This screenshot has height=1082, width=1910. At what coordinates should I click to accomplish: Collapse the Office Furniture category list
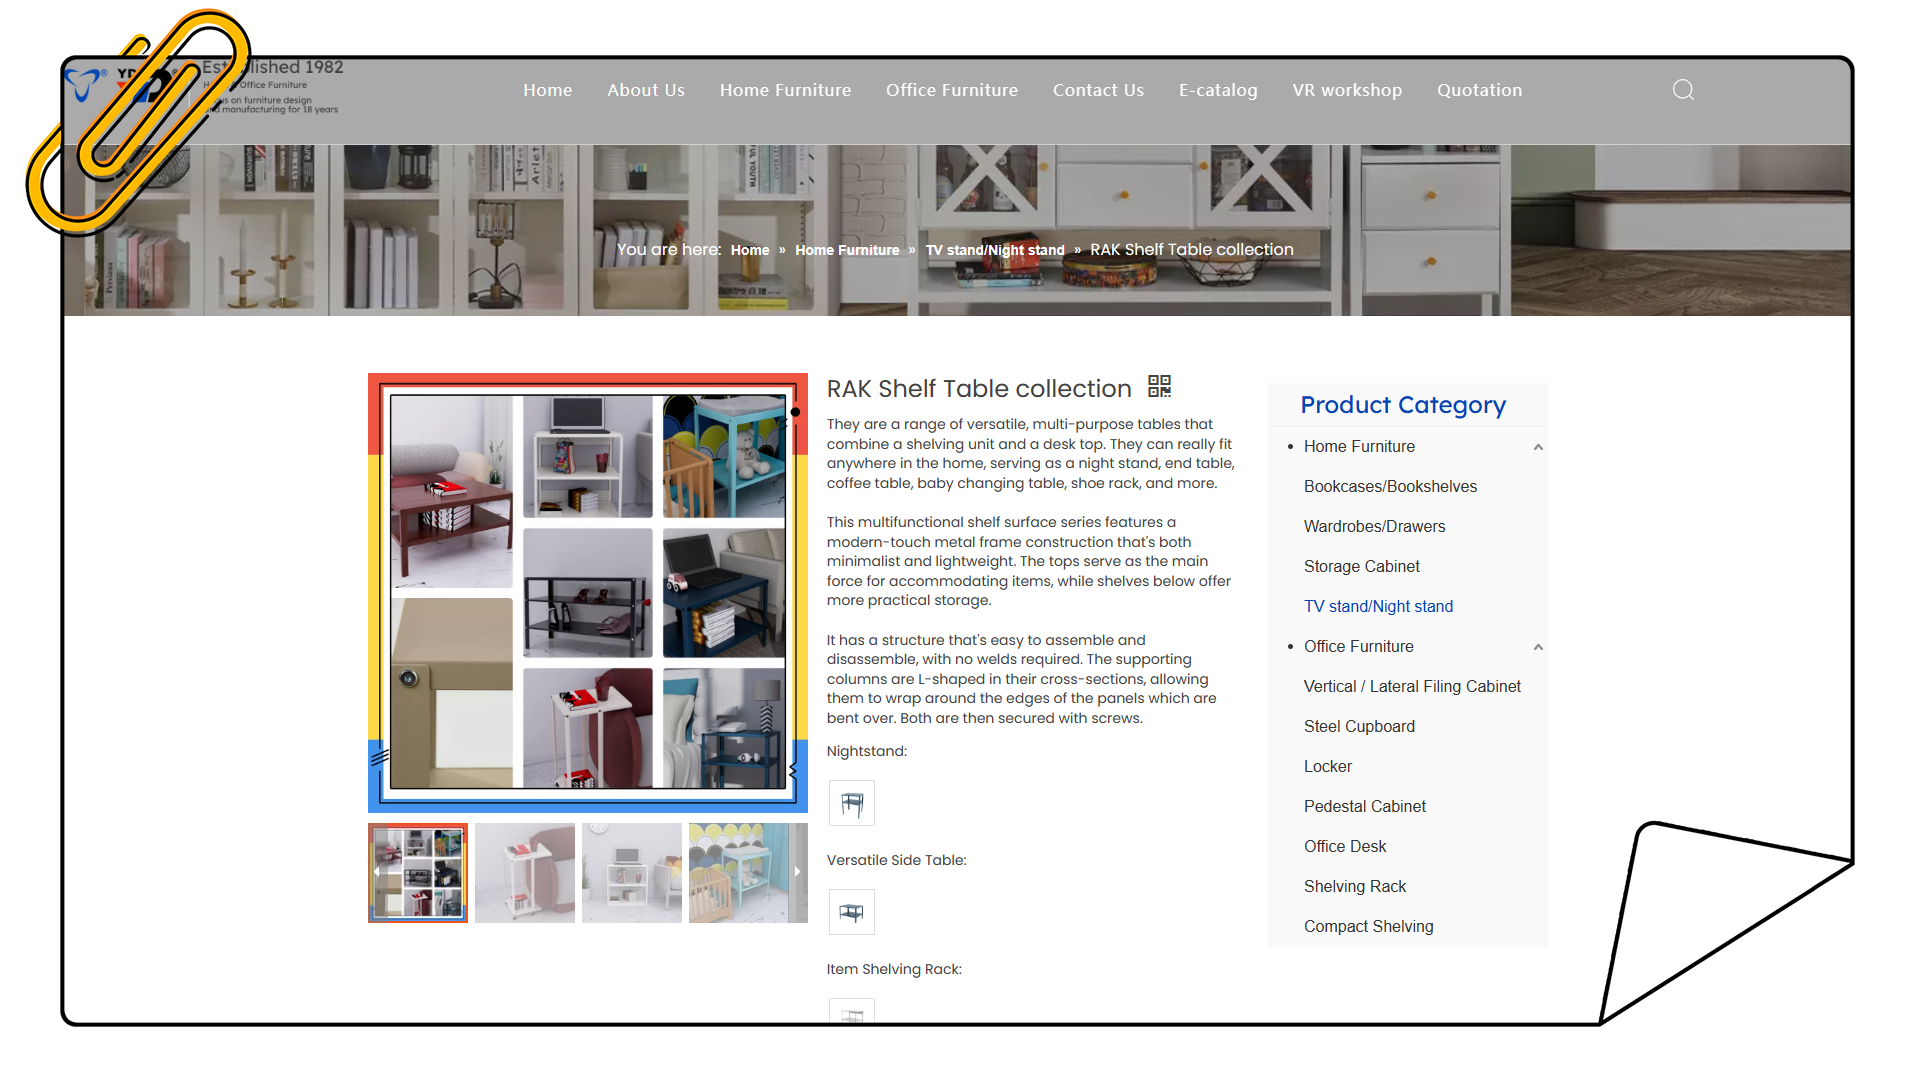(x=1538, y=647)
